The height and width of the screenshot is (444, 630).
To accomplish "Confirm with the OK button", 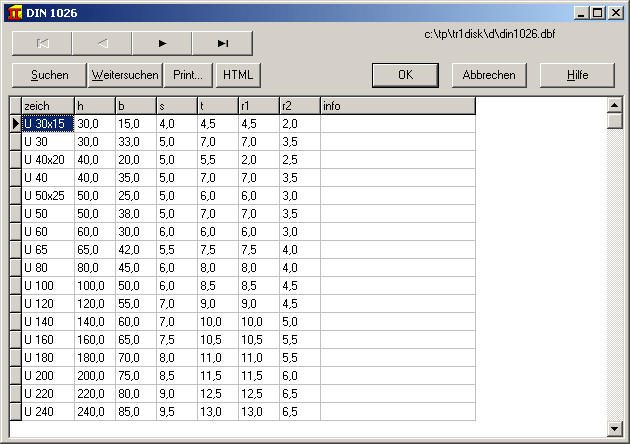I will point(405,75).
